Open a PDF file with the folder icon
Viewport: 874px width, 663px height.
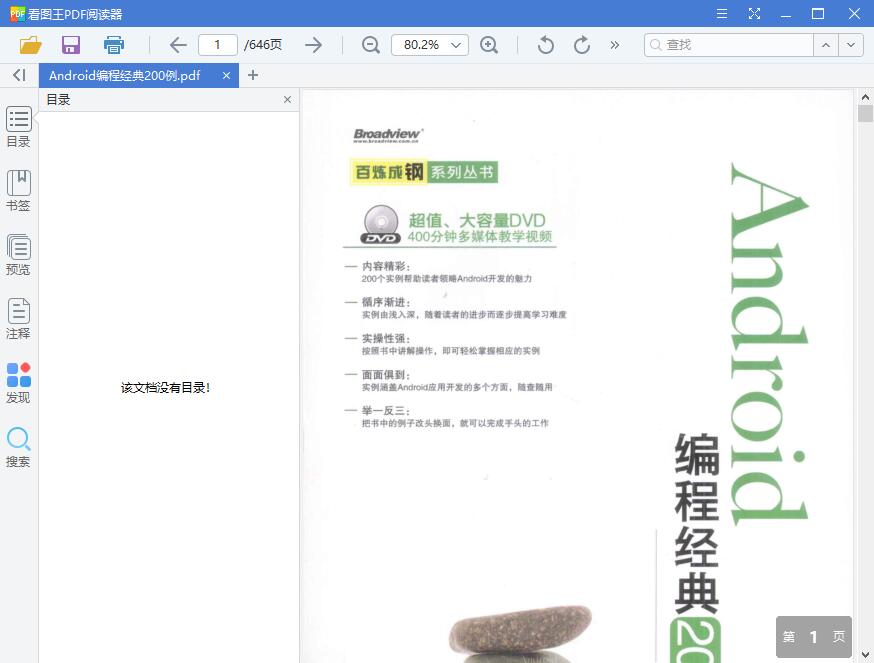[29, 45]
